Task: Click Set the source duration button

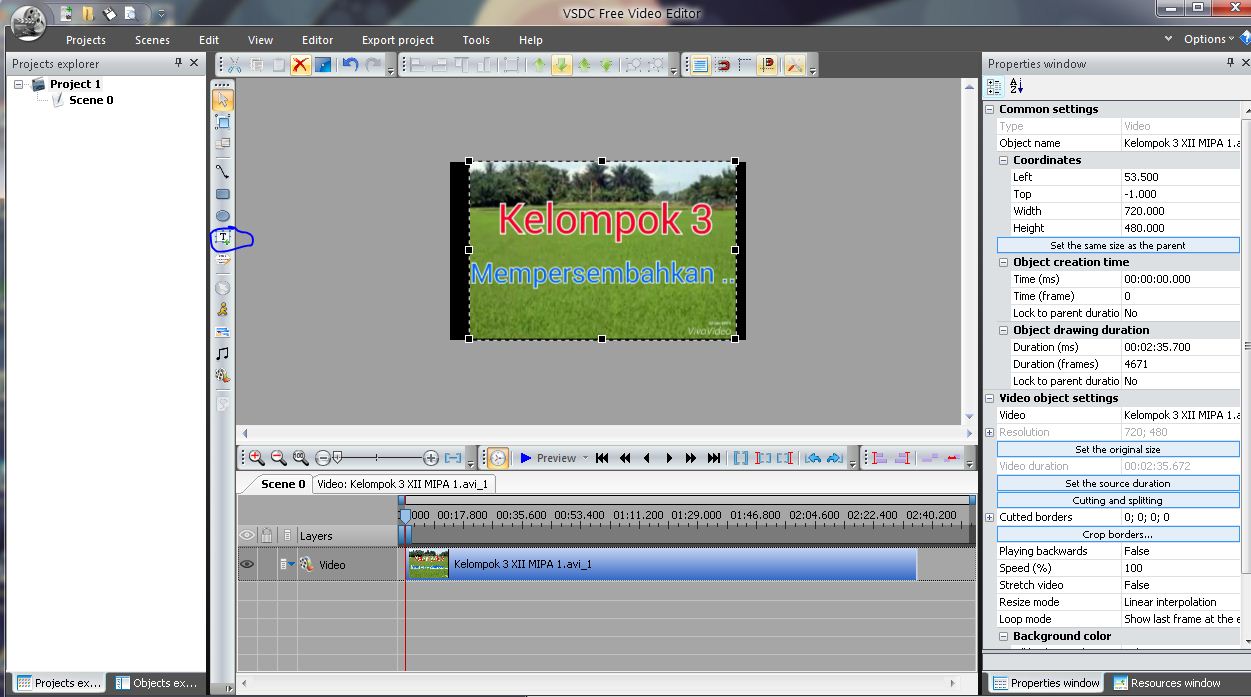Action: 1118,483
